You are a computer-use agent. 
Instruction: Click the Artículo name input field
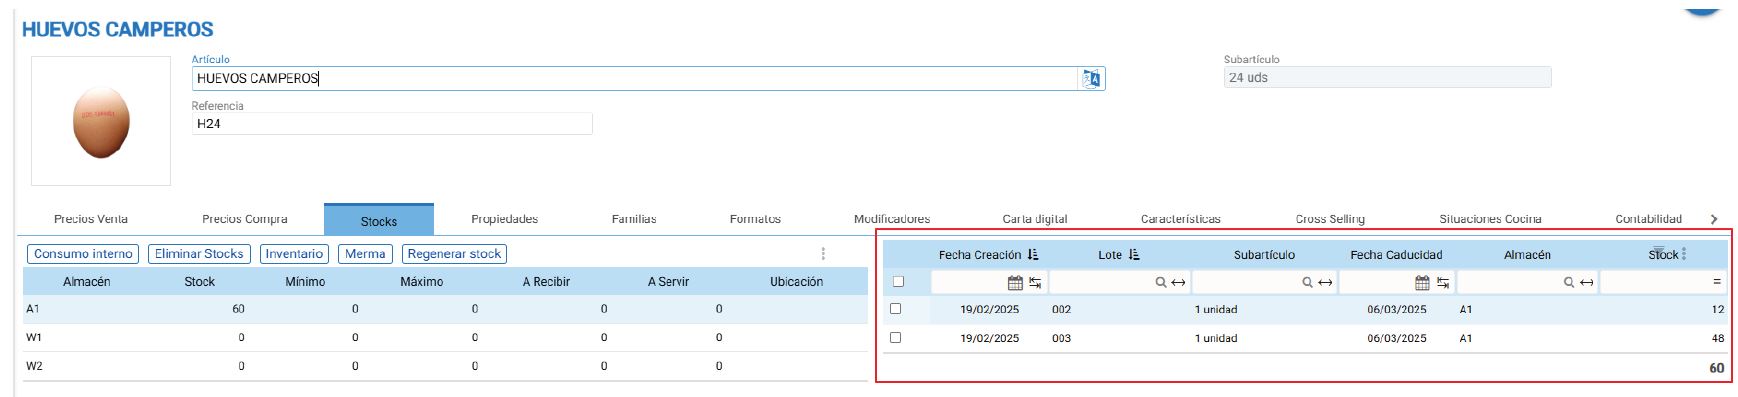point(635,78)
